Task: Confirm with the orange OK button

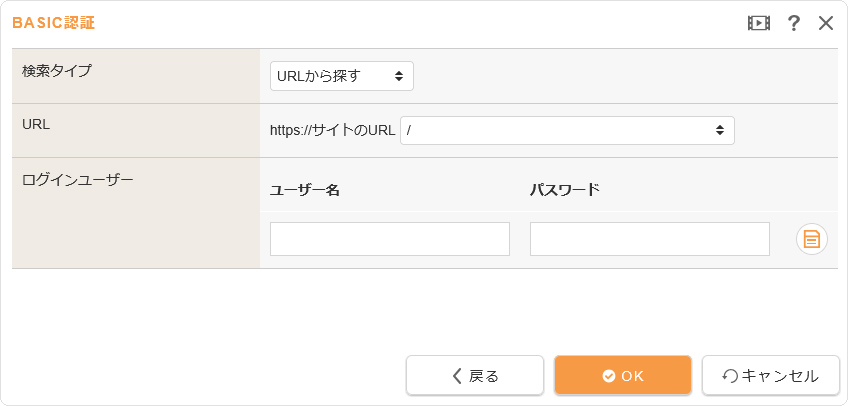Action: pos(623,376)
